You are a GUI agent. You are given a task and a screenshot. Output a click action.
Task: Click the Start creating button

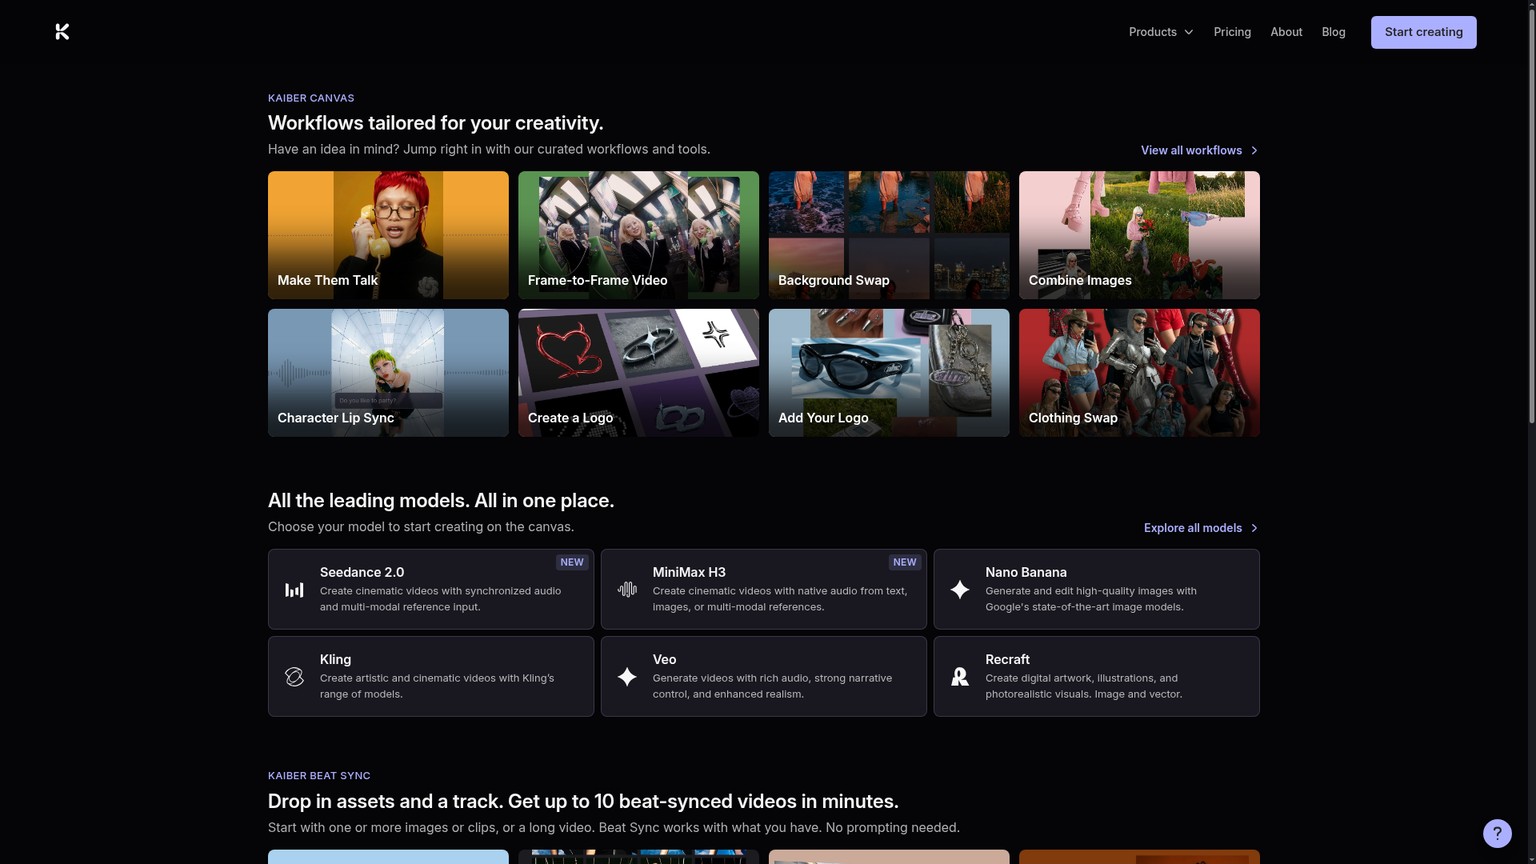1423,32
